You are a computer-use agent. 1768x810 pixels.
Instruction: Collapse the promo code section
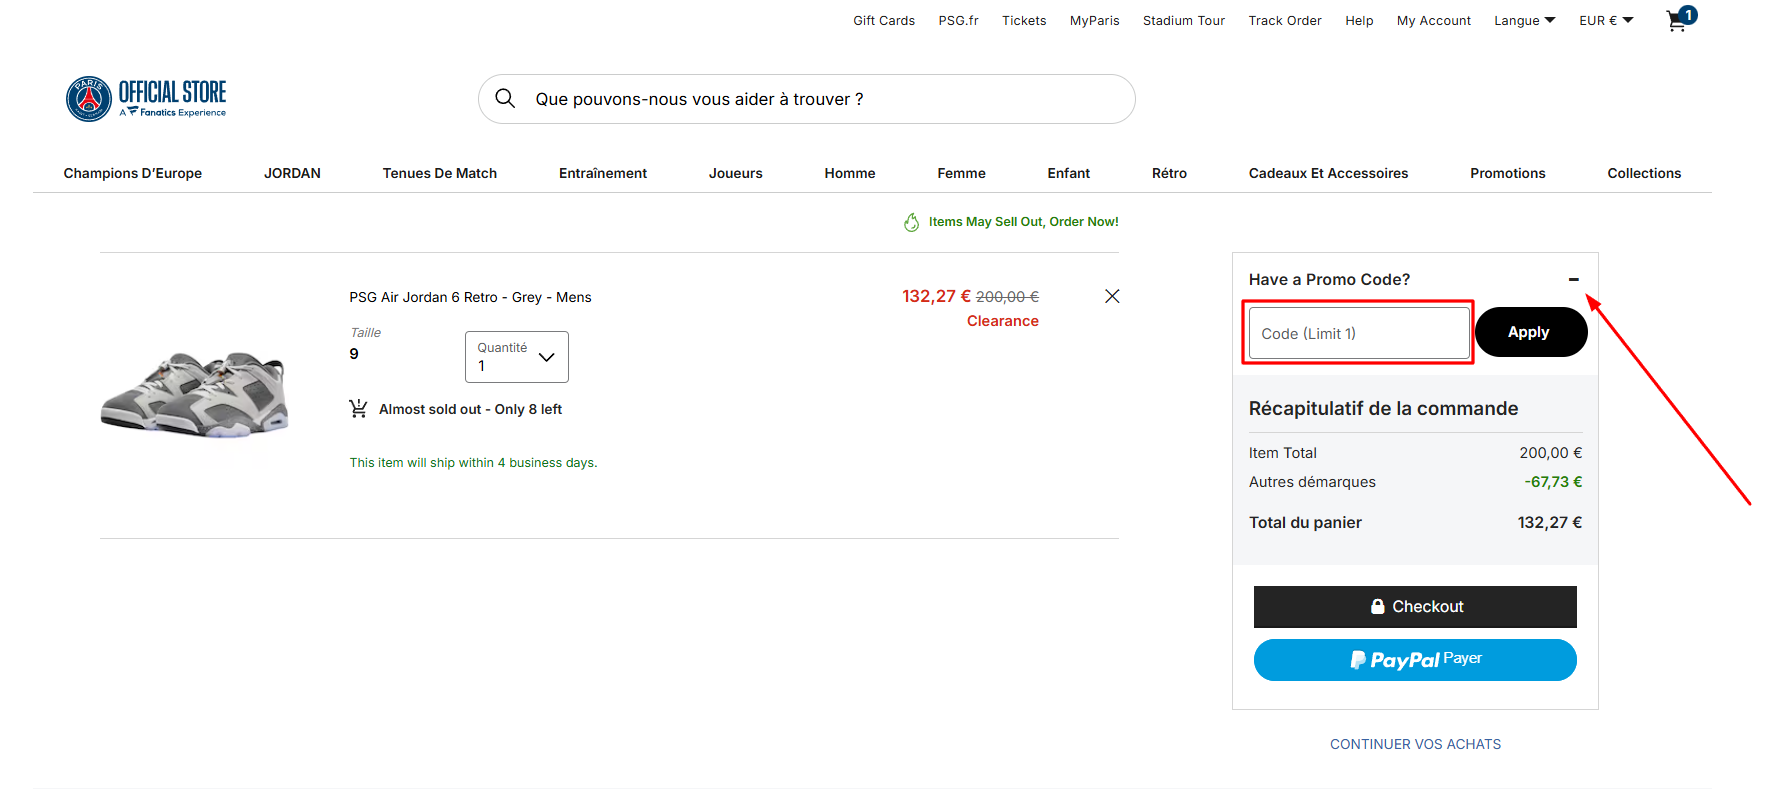1574,280
